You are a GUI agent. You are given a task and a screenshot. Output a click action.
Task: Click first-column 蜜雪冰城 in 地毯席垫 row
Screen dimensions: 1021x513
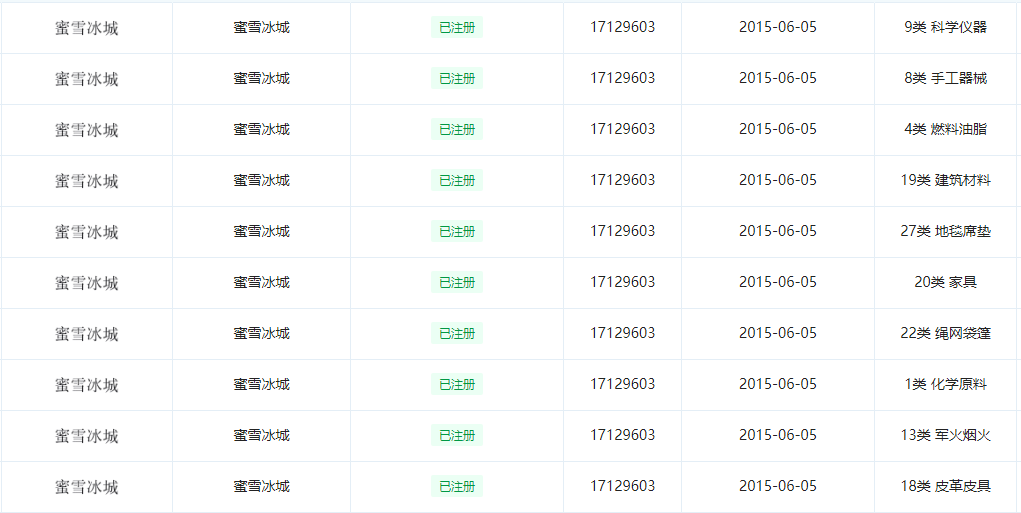pos(86,232)
